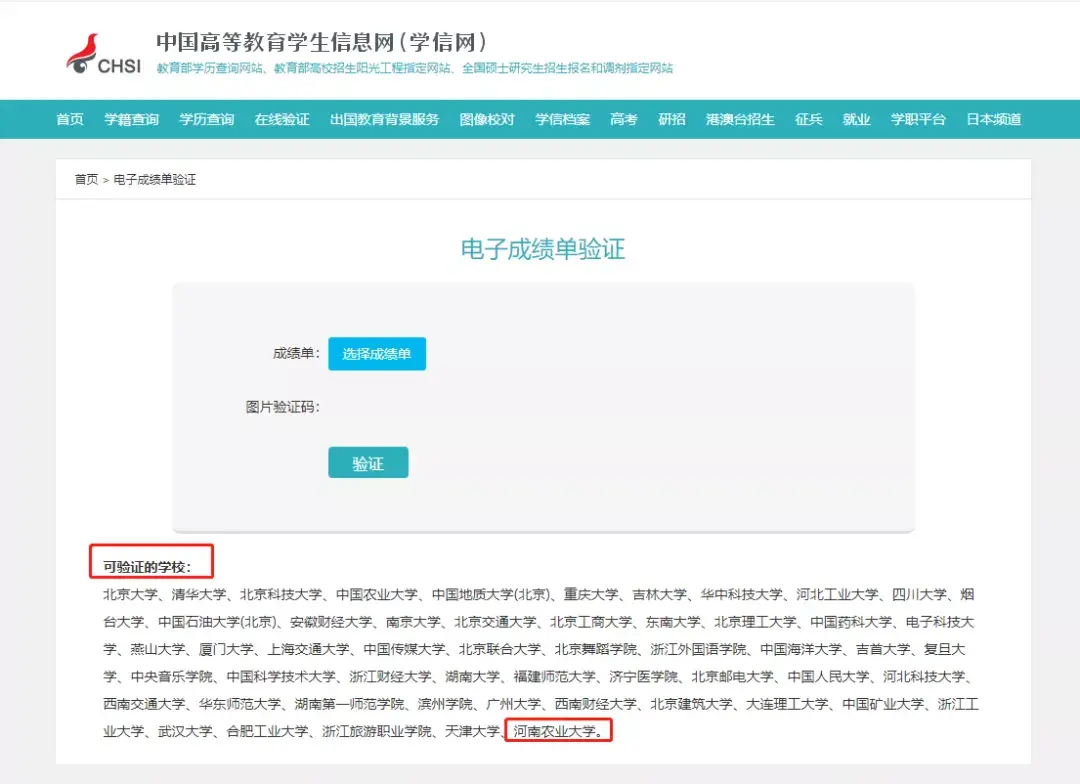Click the 中国高等教育学生信息网 site title
This screenshot has width=1080, height=784.
click(x=321, y=42)
